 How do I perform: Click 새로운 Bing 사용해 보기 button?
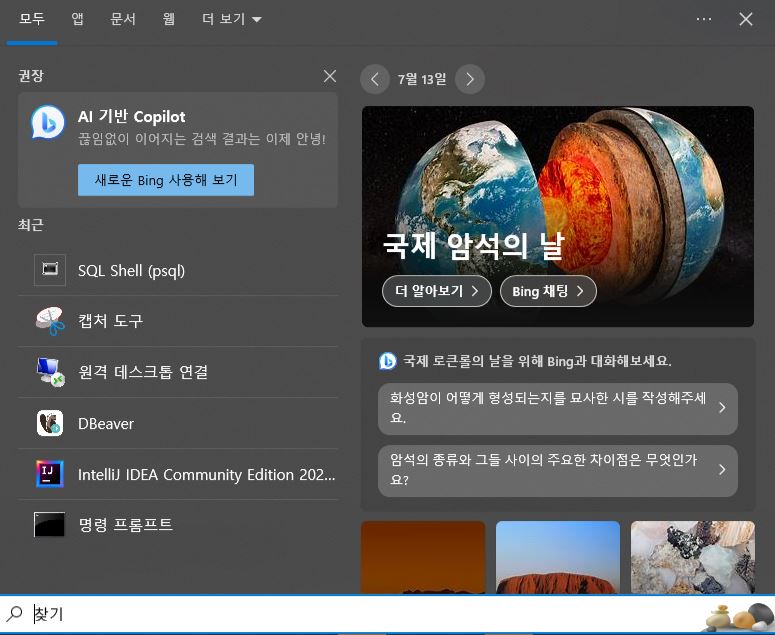(166, 180)
